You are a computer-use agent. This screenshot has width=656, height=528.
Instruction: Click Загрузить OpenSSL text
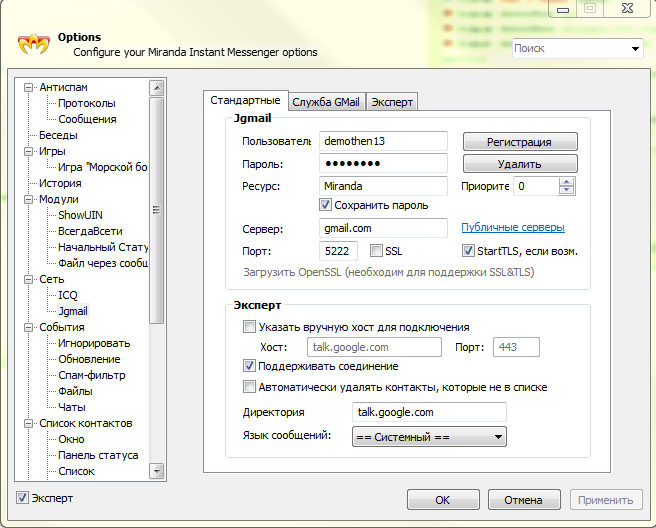click(389, 272)
